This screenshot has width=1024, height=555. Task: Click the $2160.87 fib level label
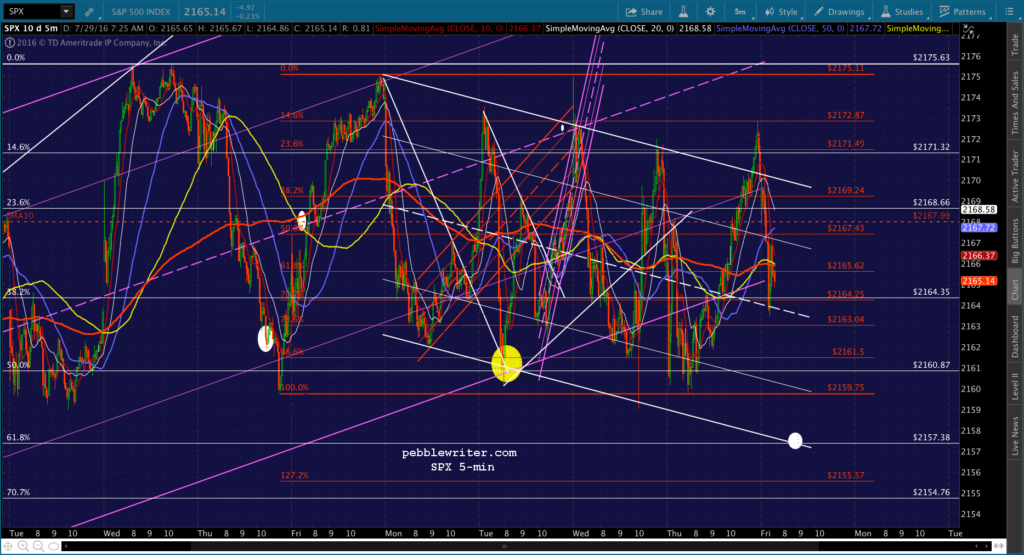(x=931, y=365)
